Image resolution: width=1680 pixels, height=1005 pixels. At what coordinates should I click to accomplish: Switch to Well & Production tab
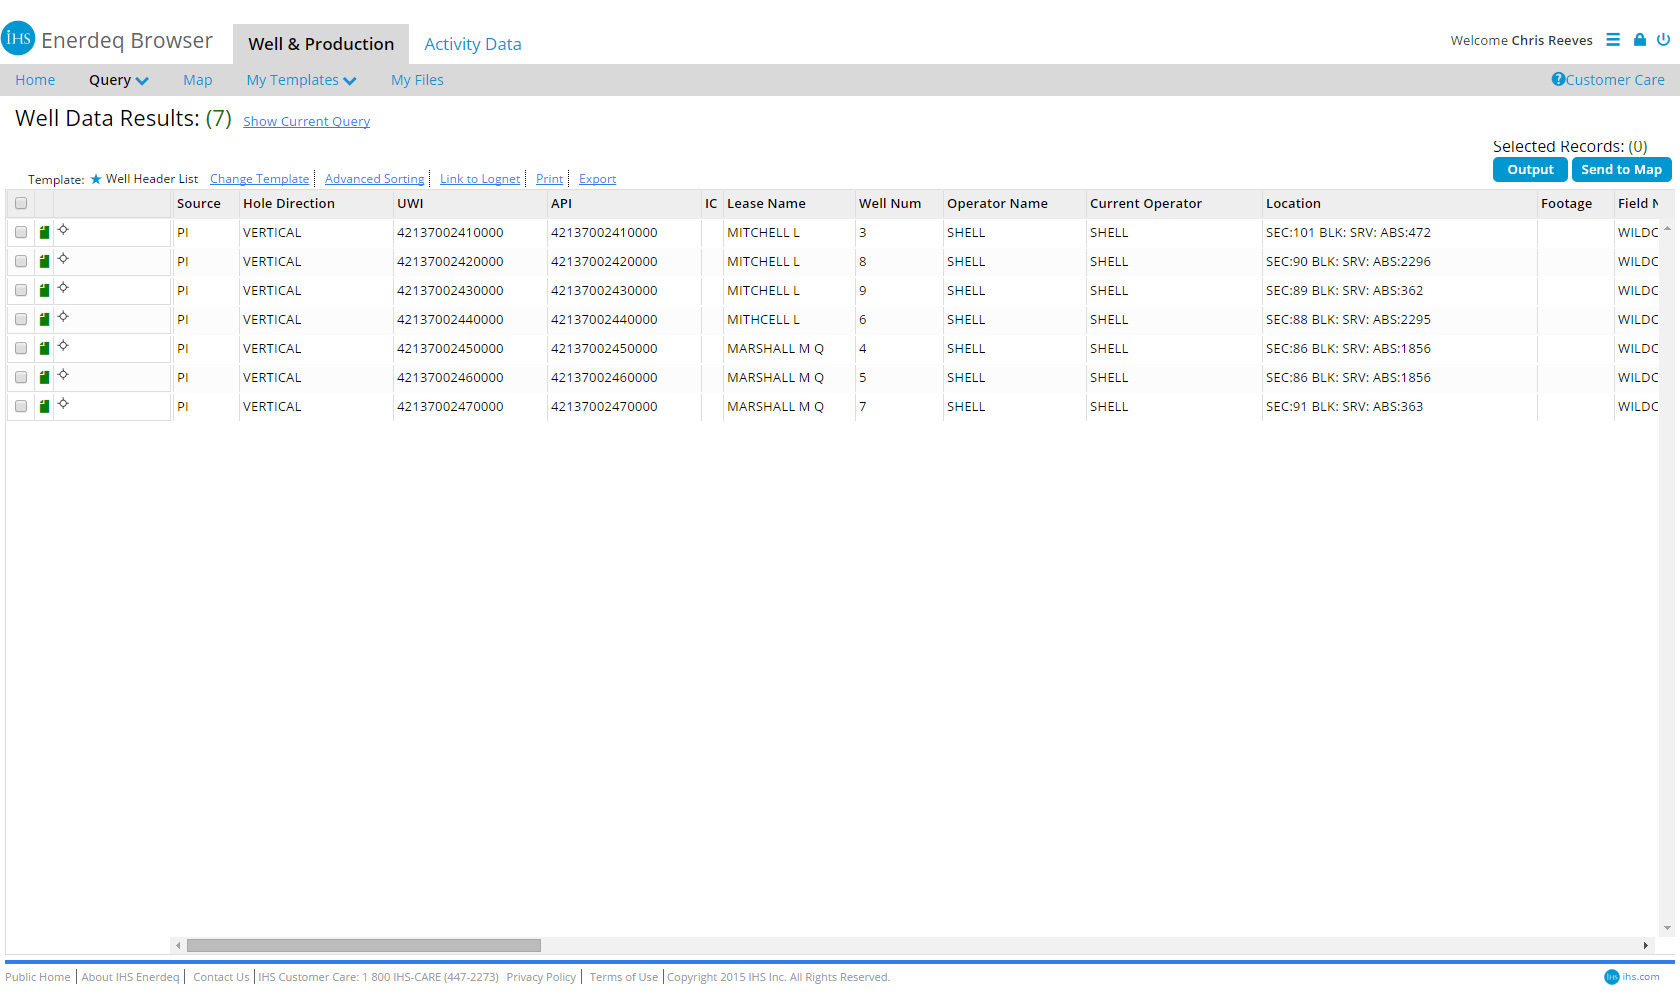pyautogui.click(x=321, y=44)
